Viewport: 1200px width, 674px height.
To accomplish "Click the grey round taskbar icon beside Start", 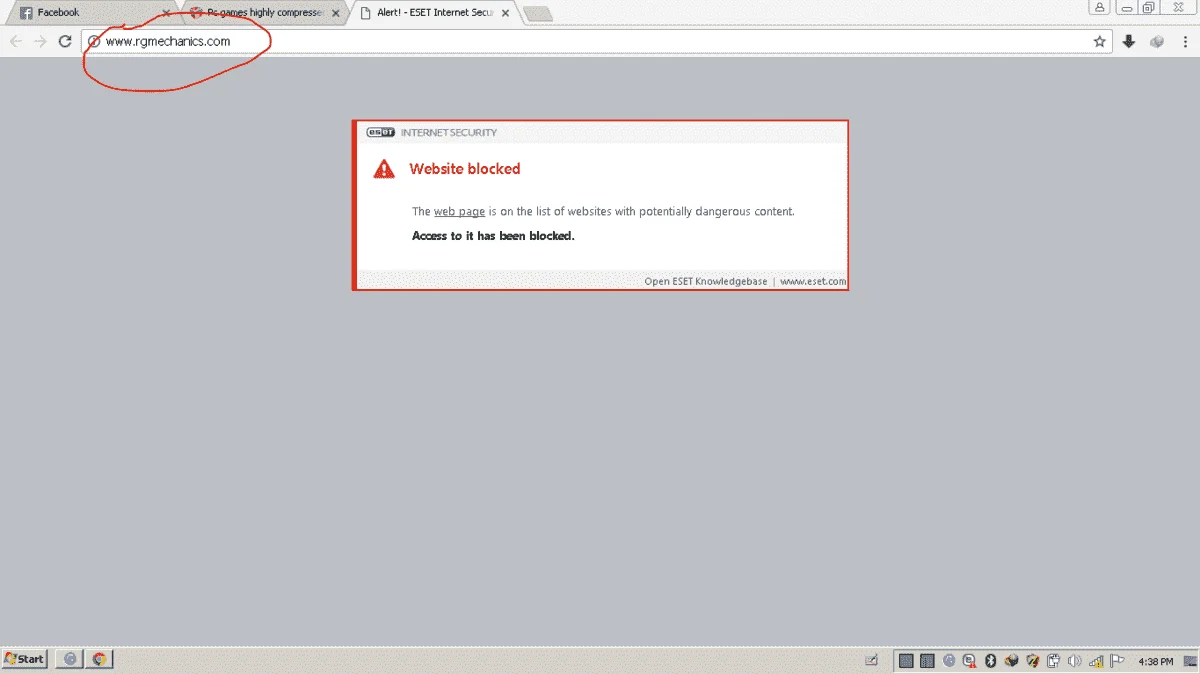I will [x=70, y=659].
